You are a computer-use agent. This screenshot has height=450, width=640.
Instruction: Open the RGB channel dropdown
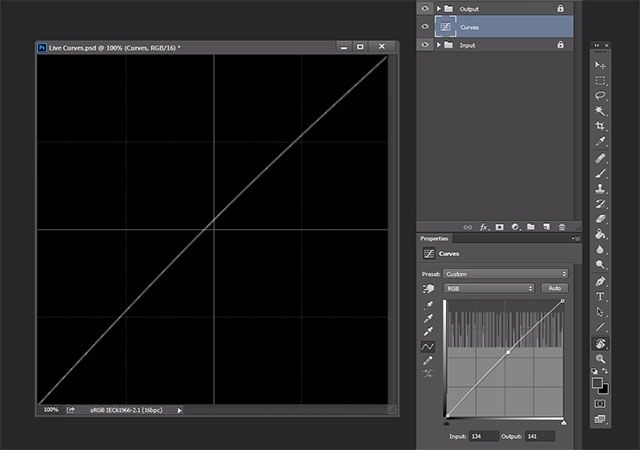489,288
